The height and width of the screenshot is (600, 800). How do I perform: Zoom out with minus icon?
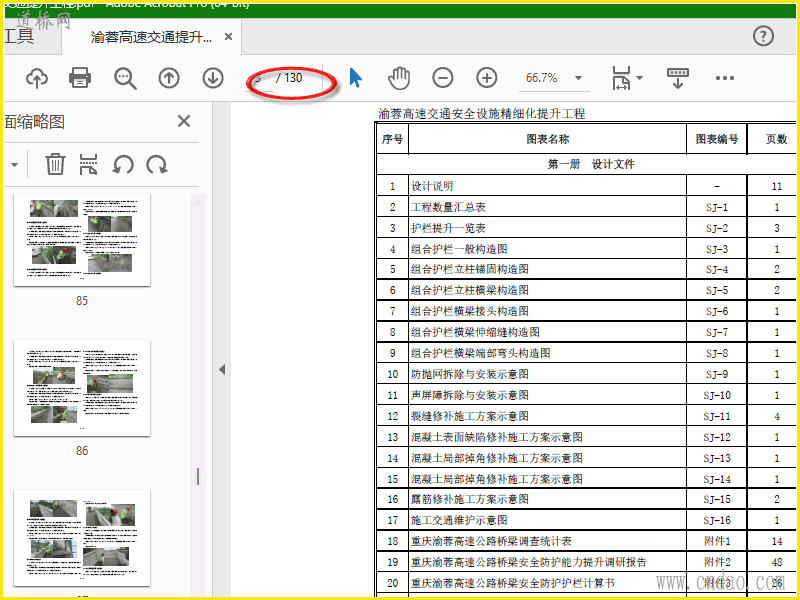pyautogui.click(x=442, y=78)
